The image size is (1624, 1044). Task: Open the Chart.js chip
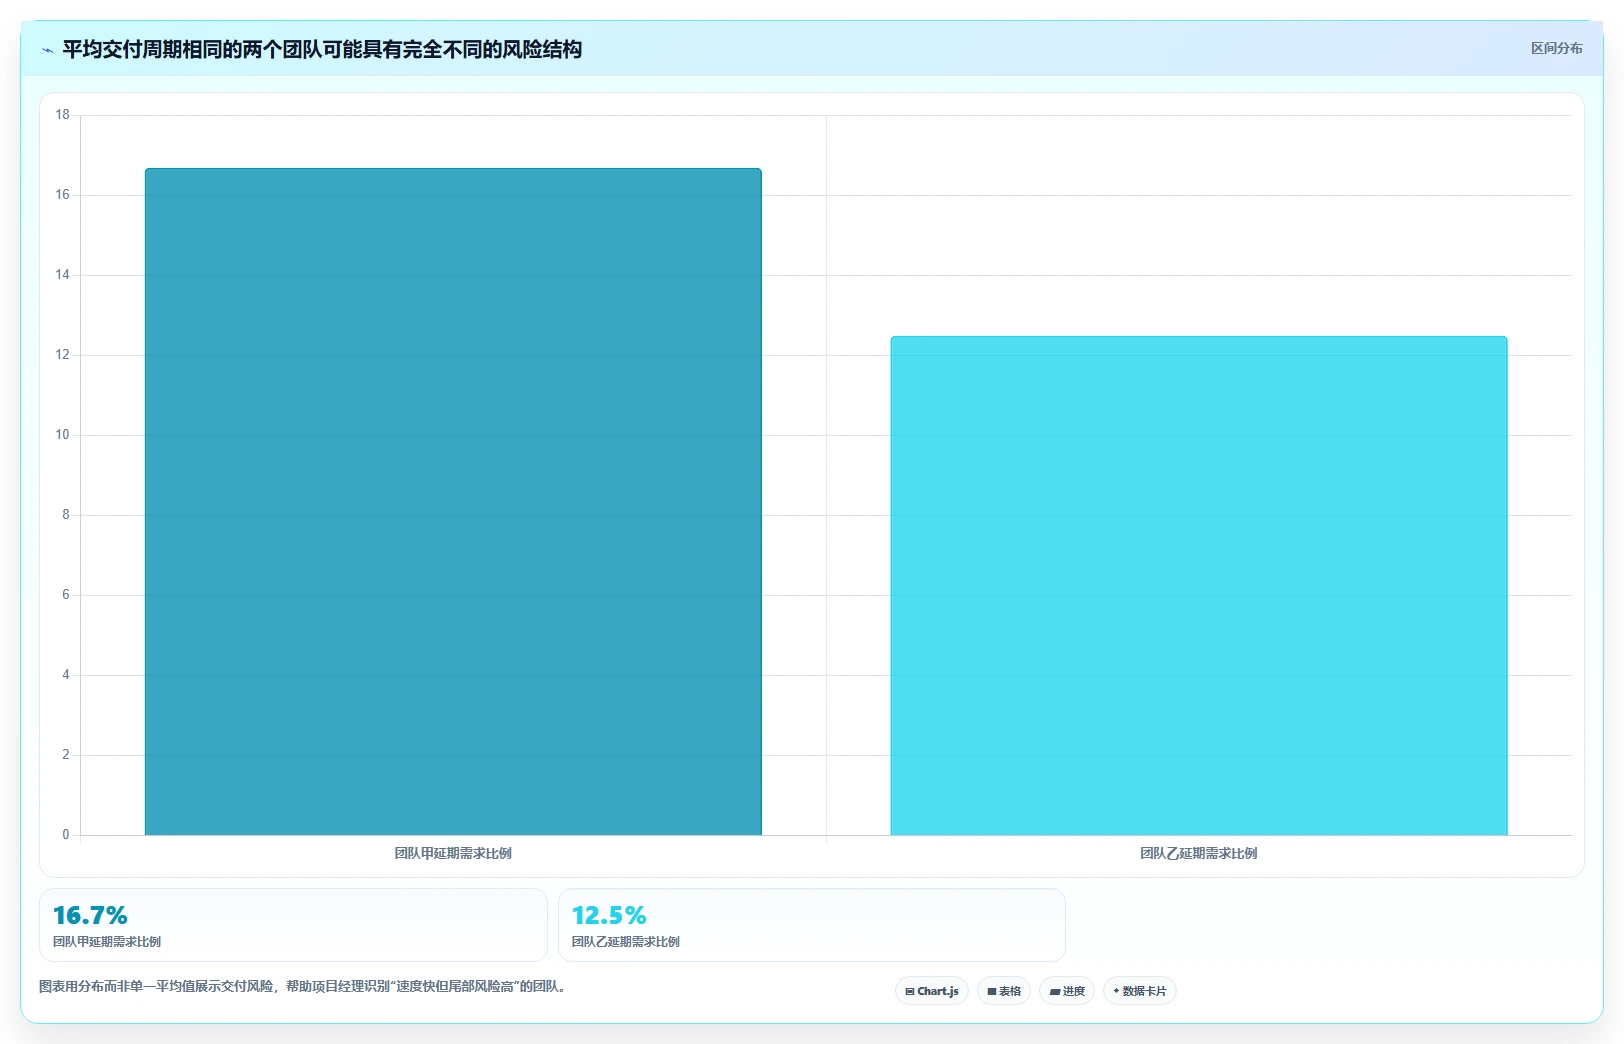click(x=931, y=991)
